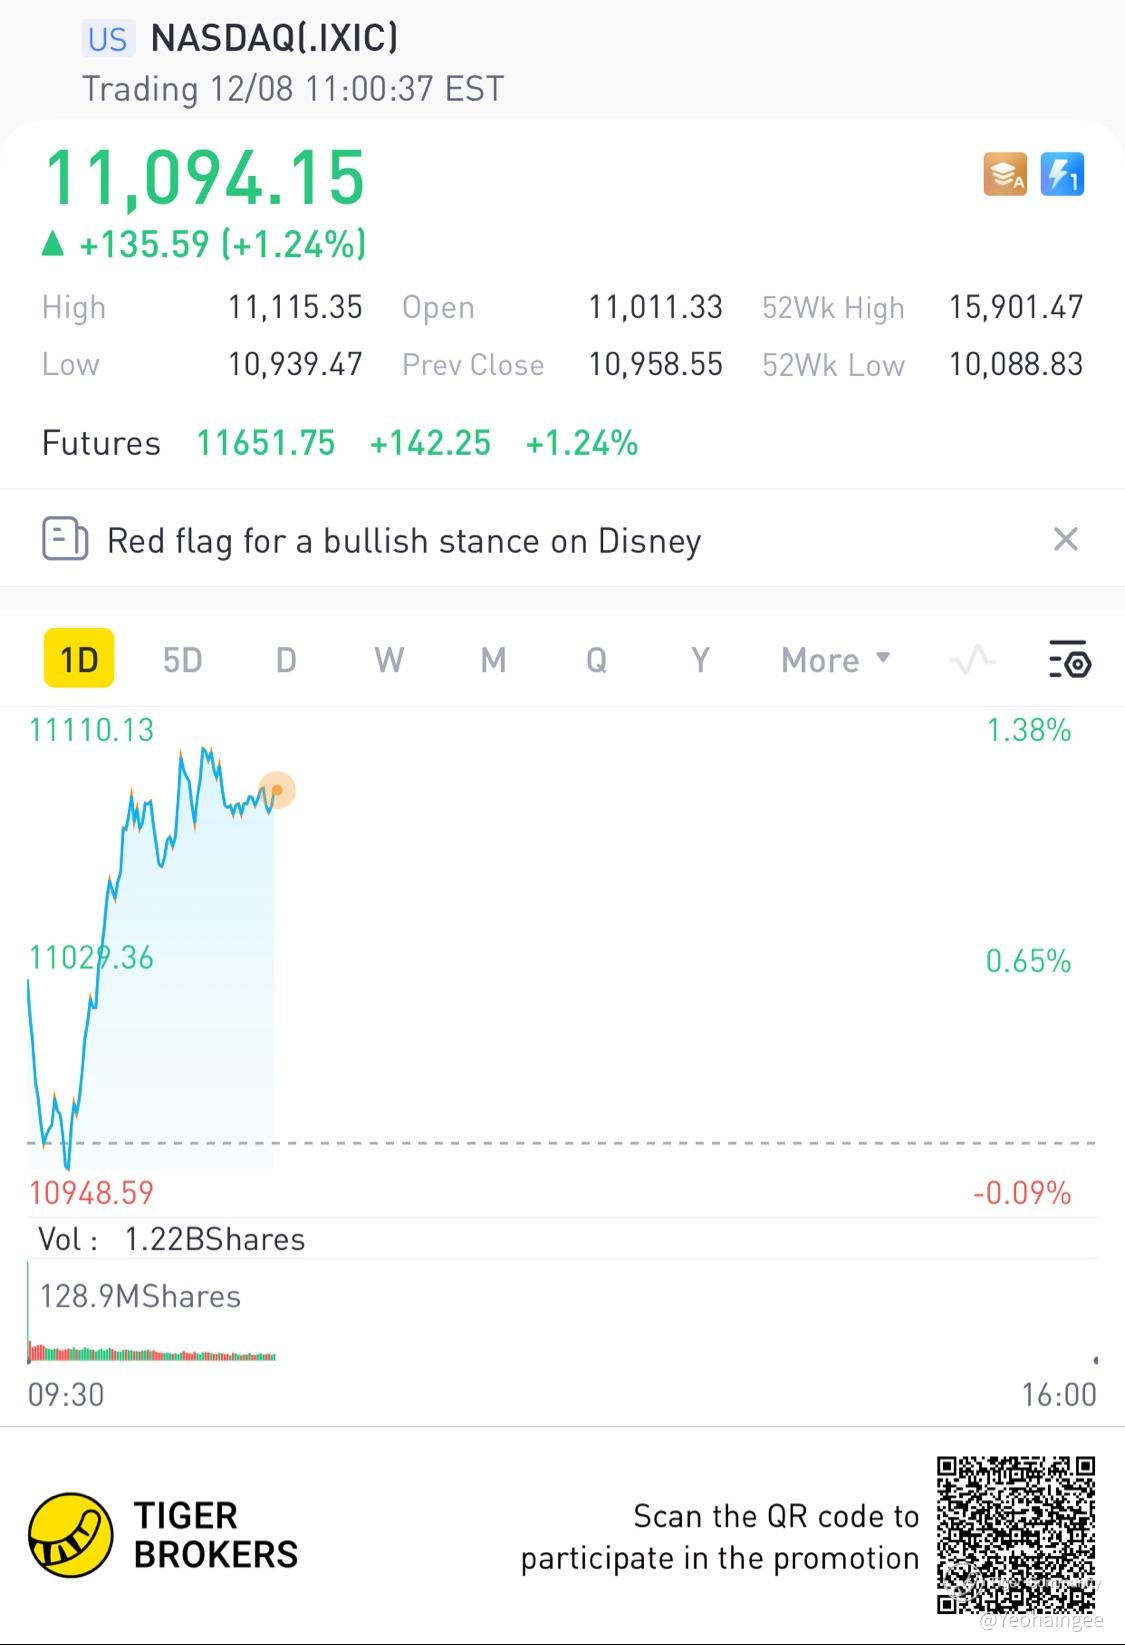
Task: Read the Red flag Disney headline
Action: (x=404, y=541)
